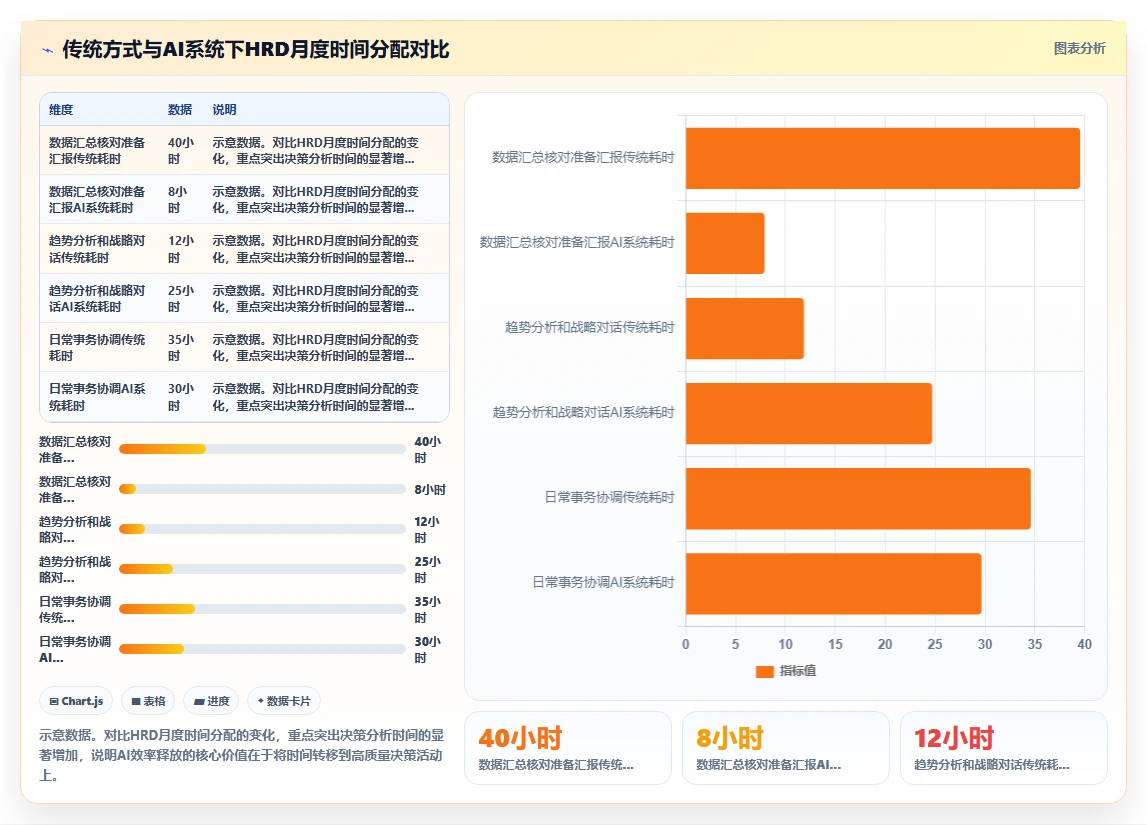Click the chart axis label 趋势分析和战略对话传统耗时
This screenshot has width=1147, height=825.
click(589, 327)
